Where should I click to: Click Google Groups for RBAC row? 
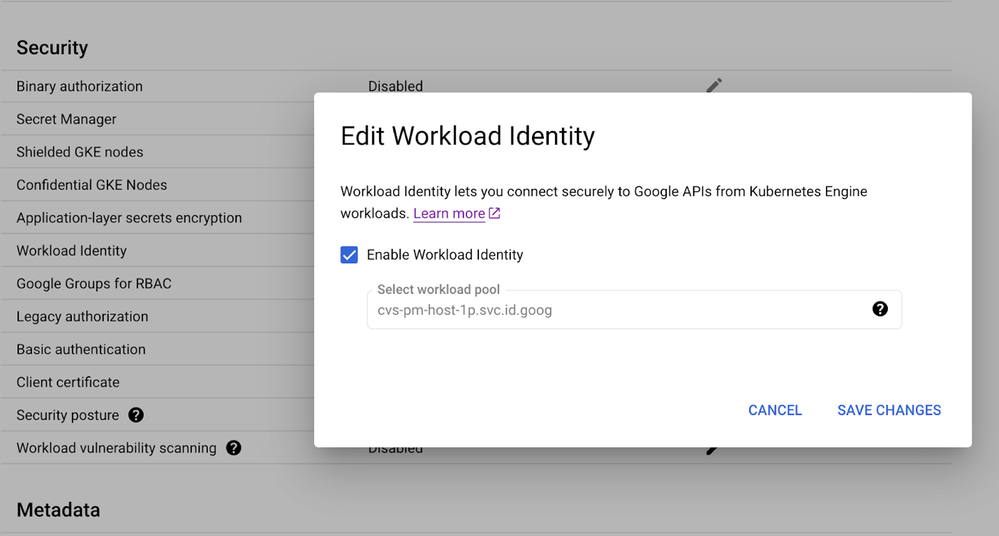pyautogui.click(x=94, y=284)
